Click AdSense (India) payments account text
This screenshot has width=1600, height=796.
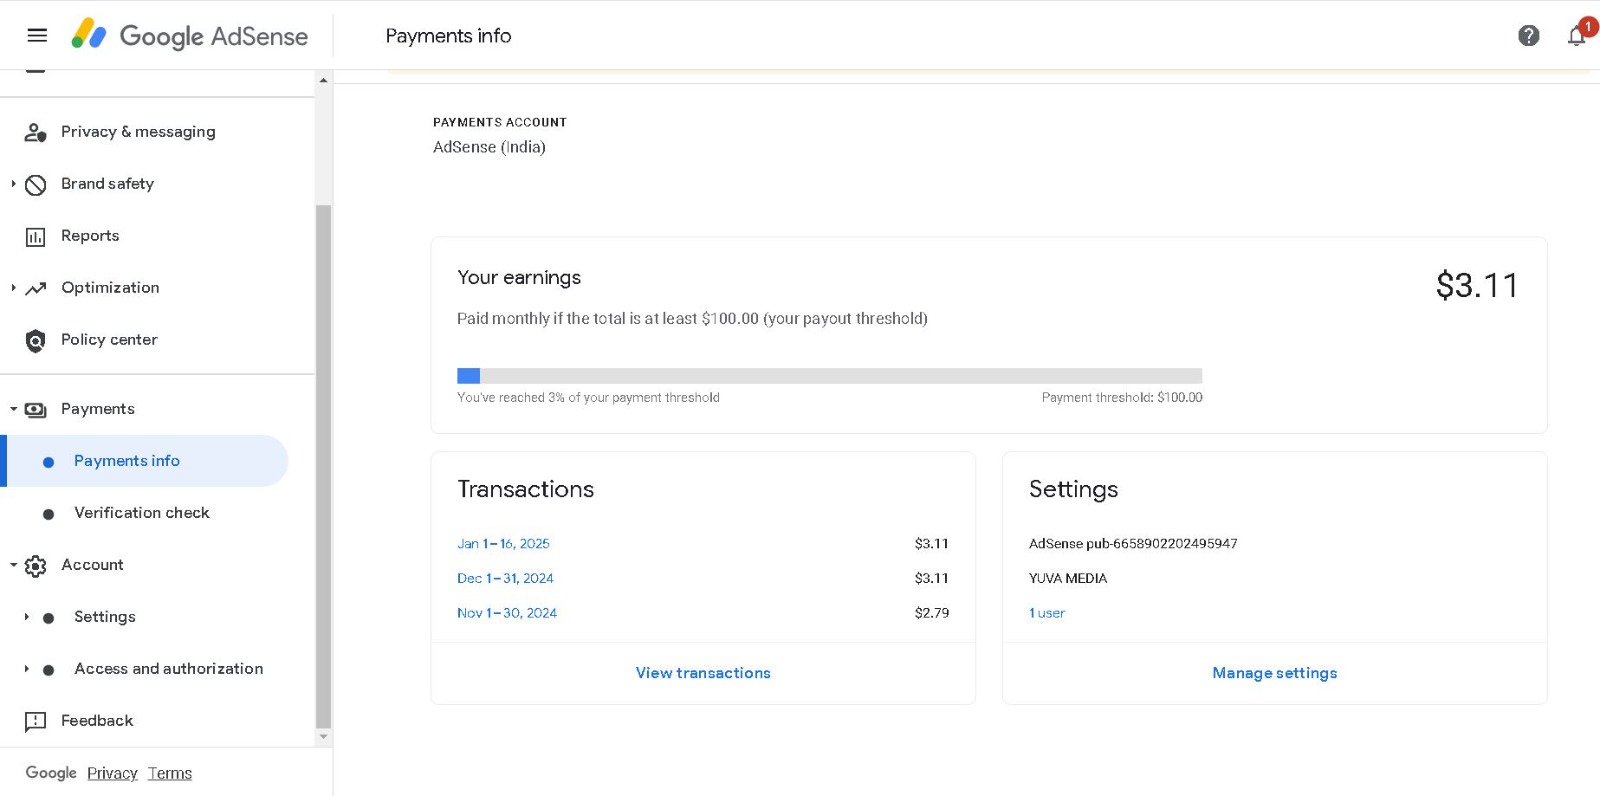pos(489,147)
